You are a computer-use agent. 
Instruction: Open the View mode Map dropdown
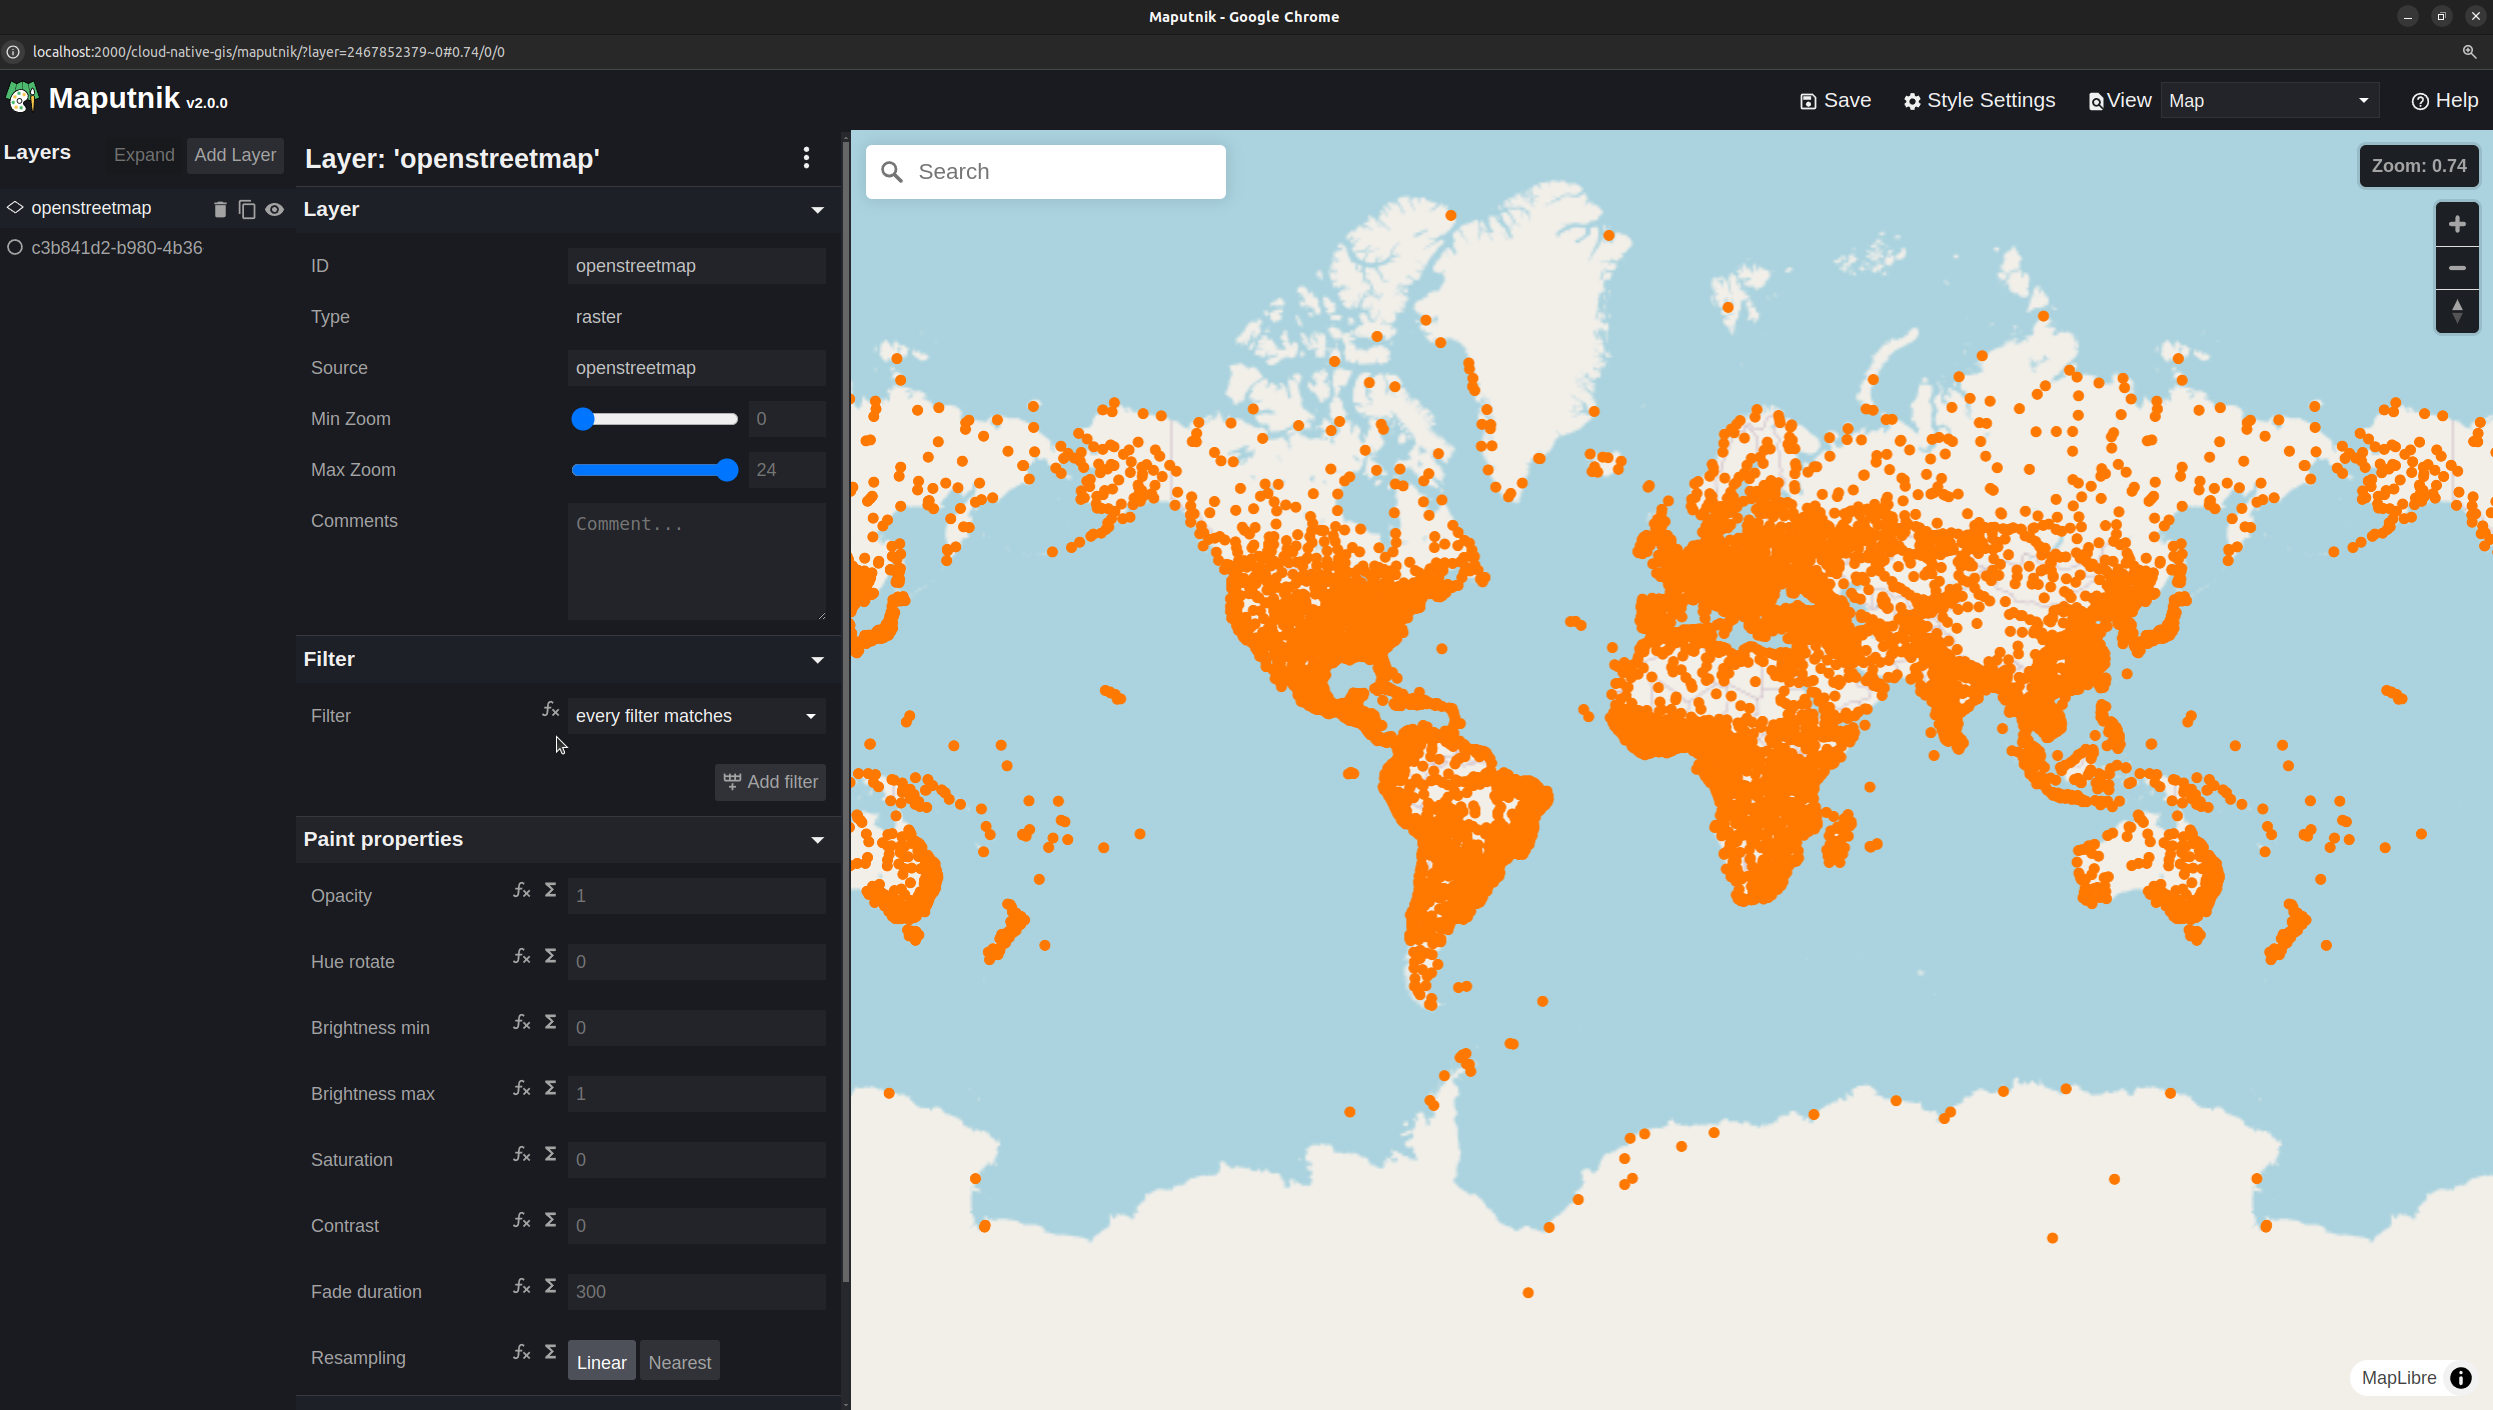[x=2269, y=101]
